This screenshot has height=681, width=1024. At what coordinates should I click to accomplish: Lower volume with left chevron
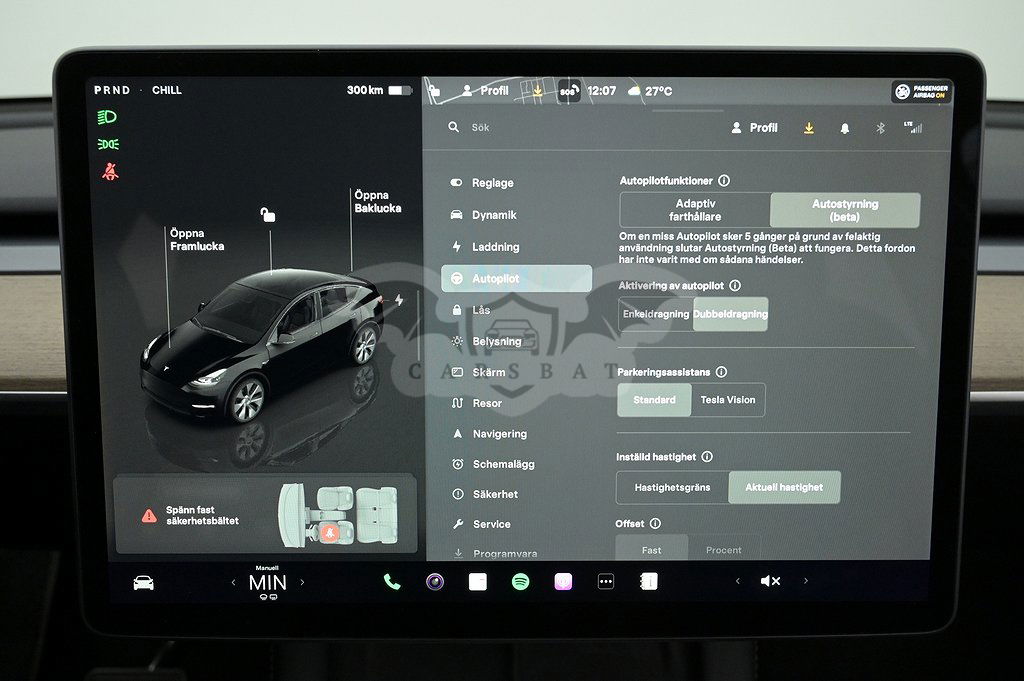(738, 581)
